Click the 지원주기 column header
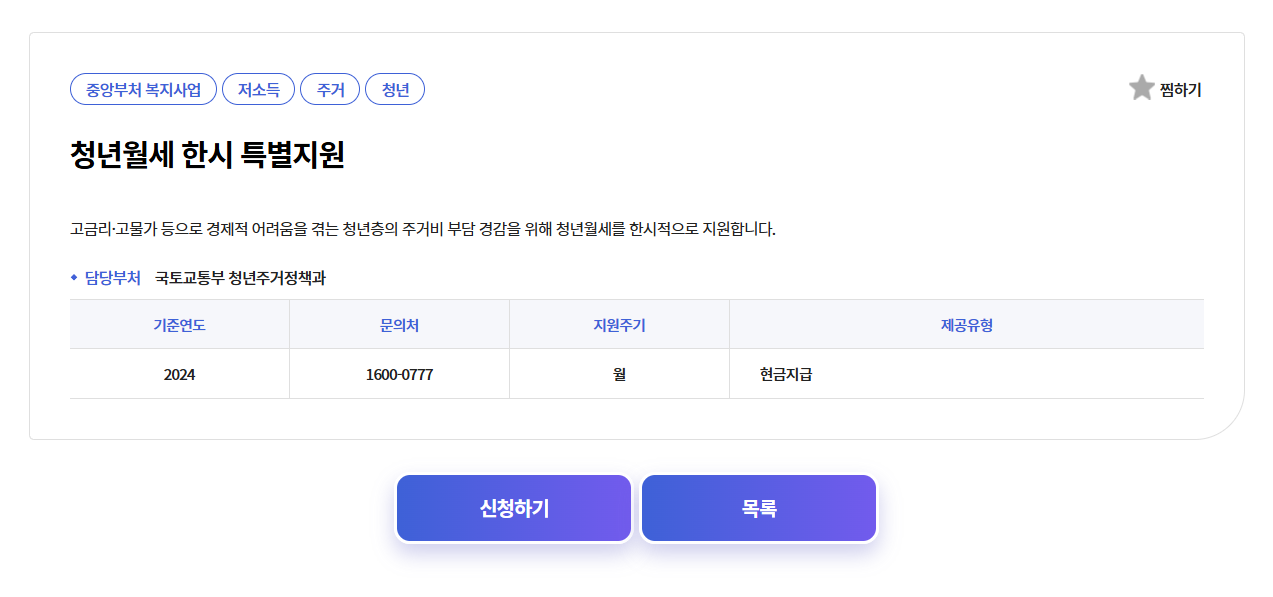This screenshot has height=597, width=1273. click(619, 323)
